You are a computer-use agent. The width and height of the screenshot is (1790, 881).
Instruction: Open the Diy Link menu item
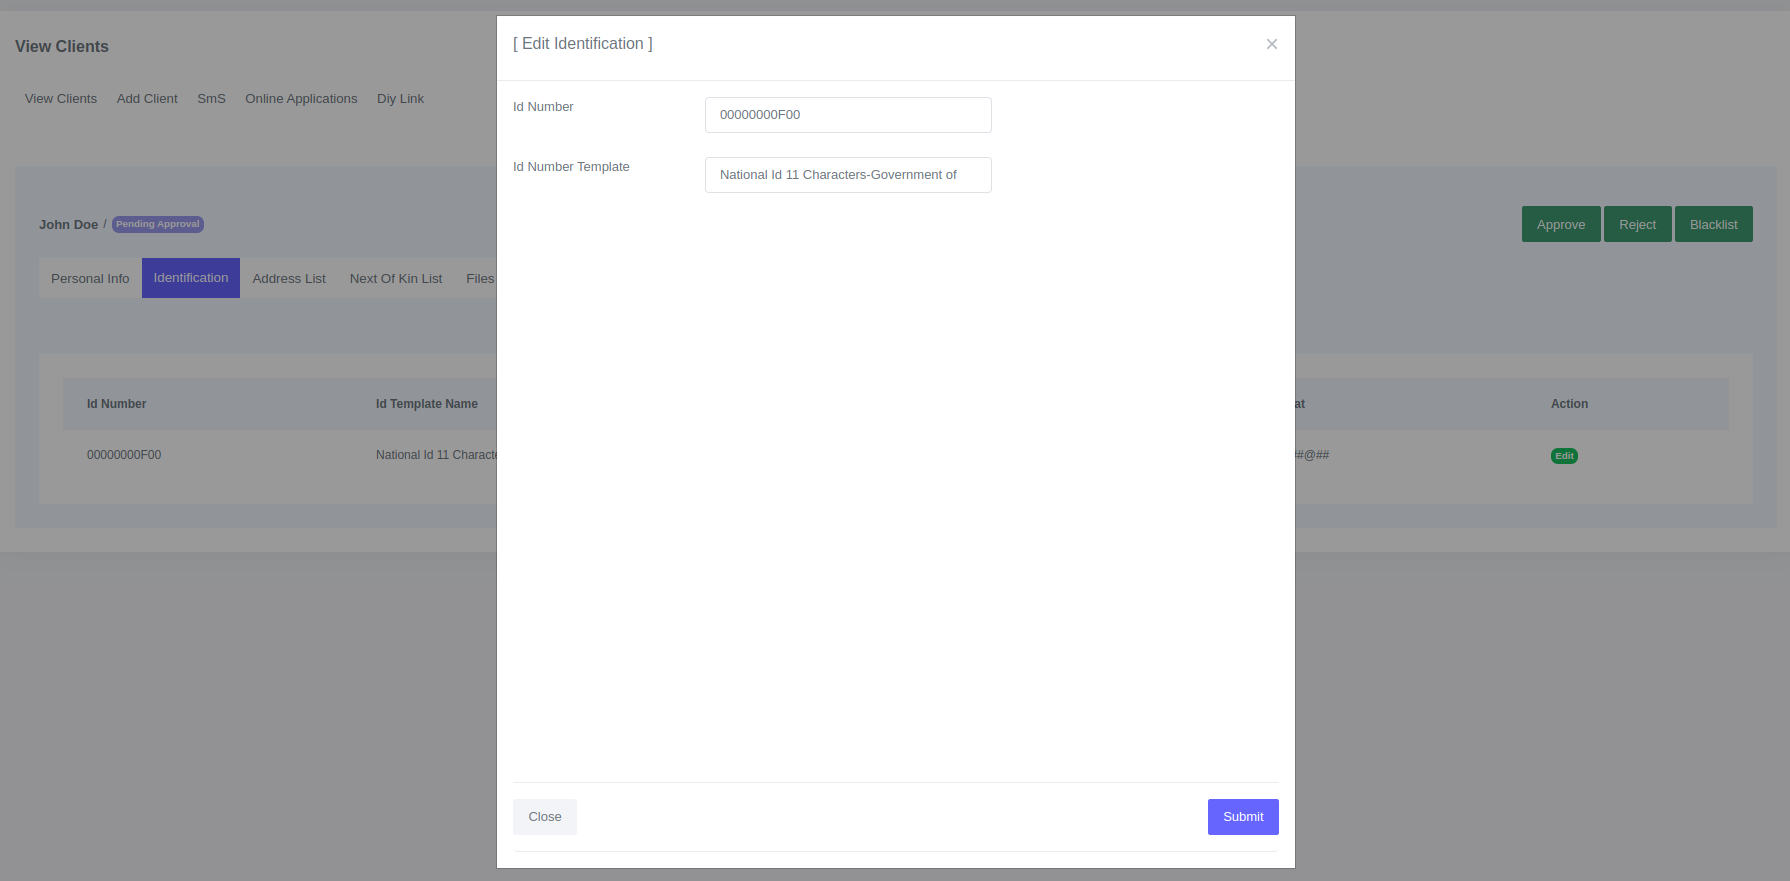[400, 99]
